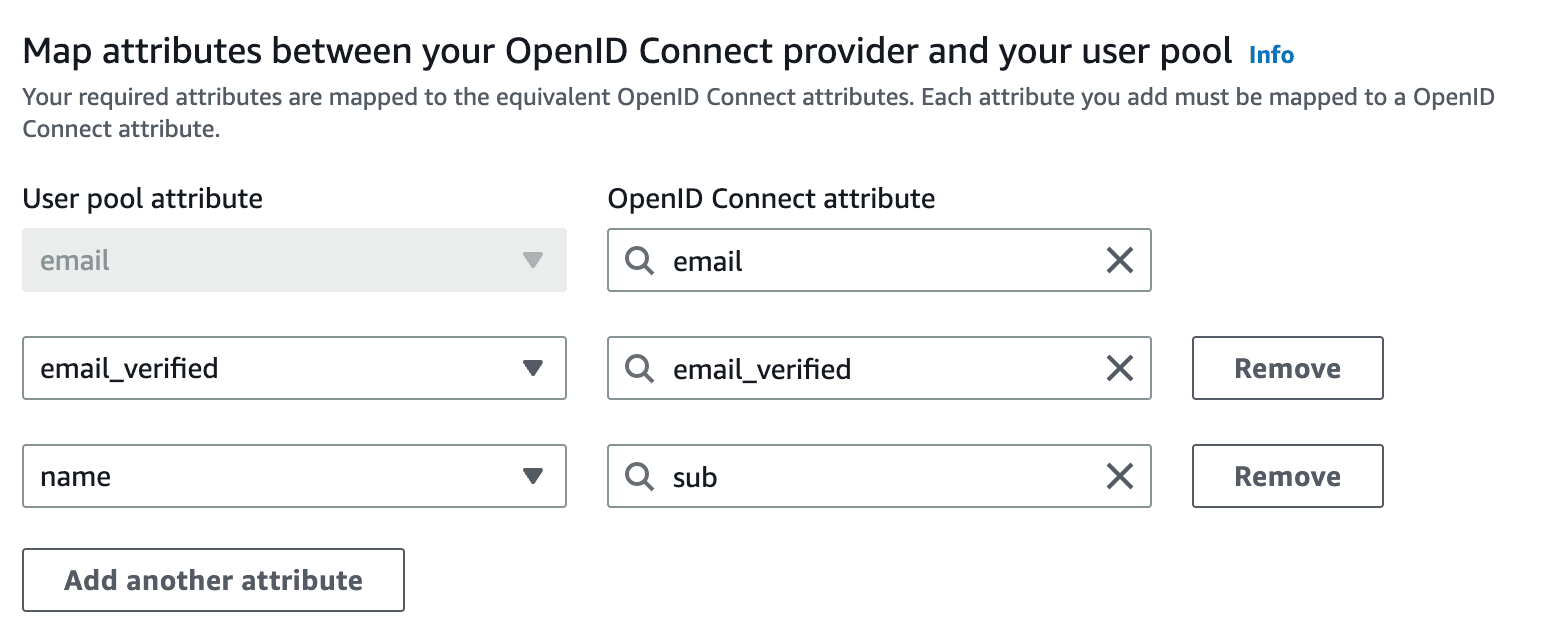Screen dimensions: 1554x630
Task: Click Add another attribute
Action: [213, 580]
